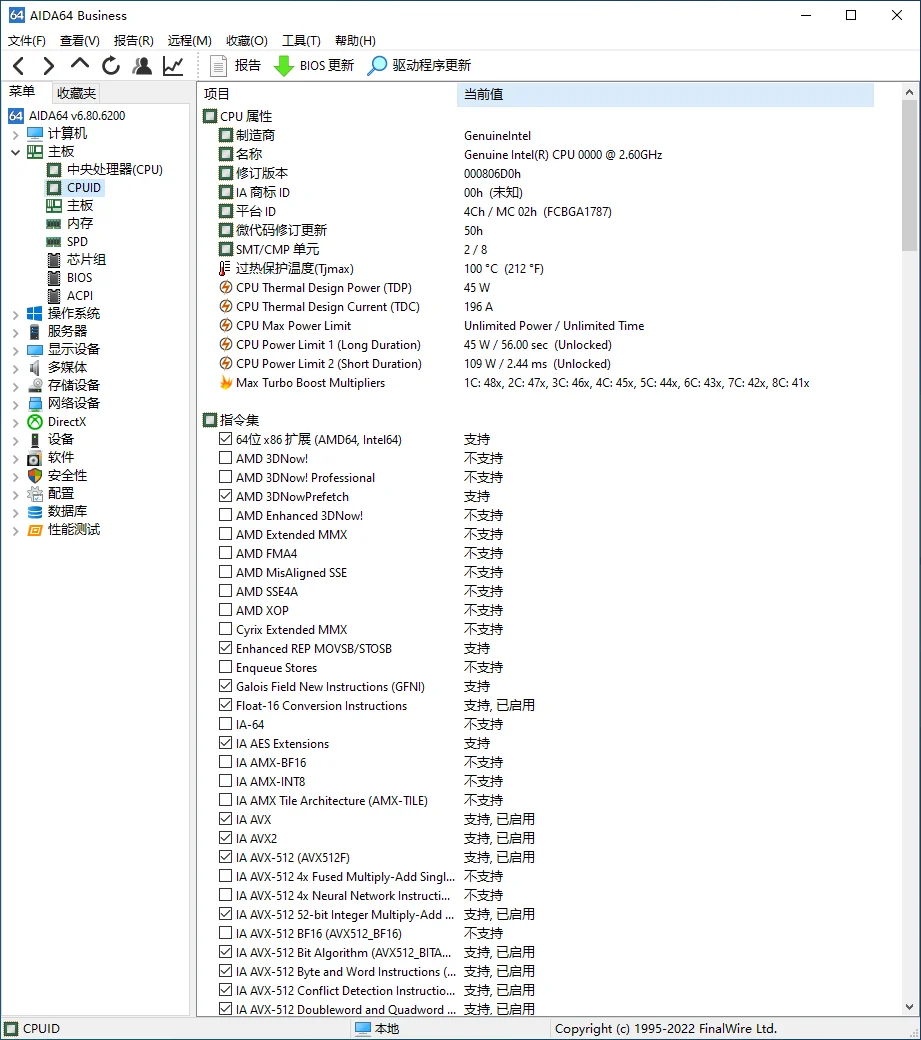921x1040 pixels.
Task: Click the 本地 monitor icon in status bar
Action: tap(363, 1029)
